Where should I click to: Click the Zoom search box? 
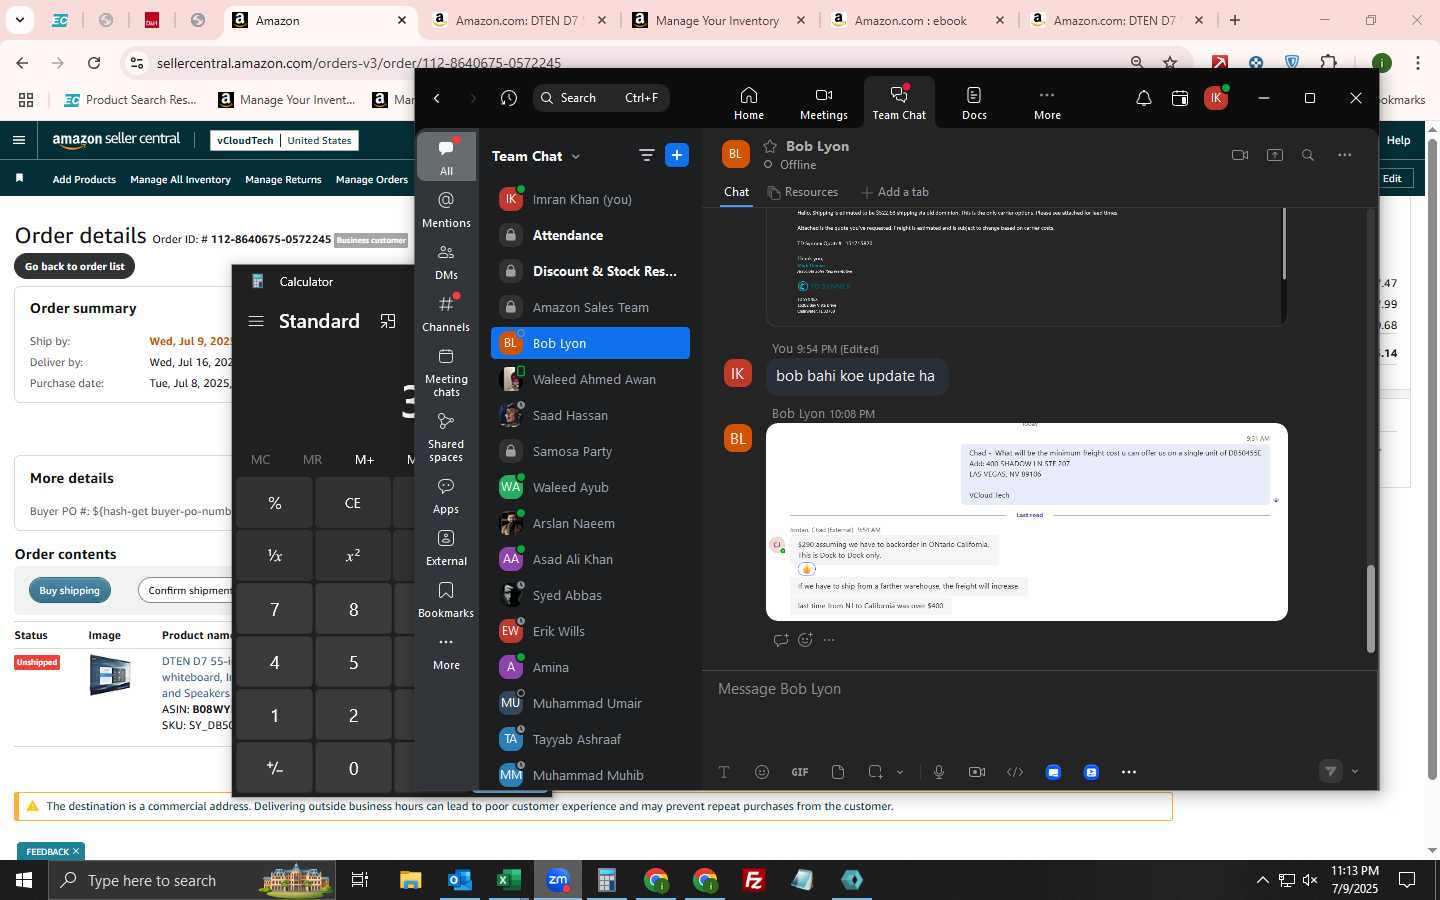(x=601, y=98)
